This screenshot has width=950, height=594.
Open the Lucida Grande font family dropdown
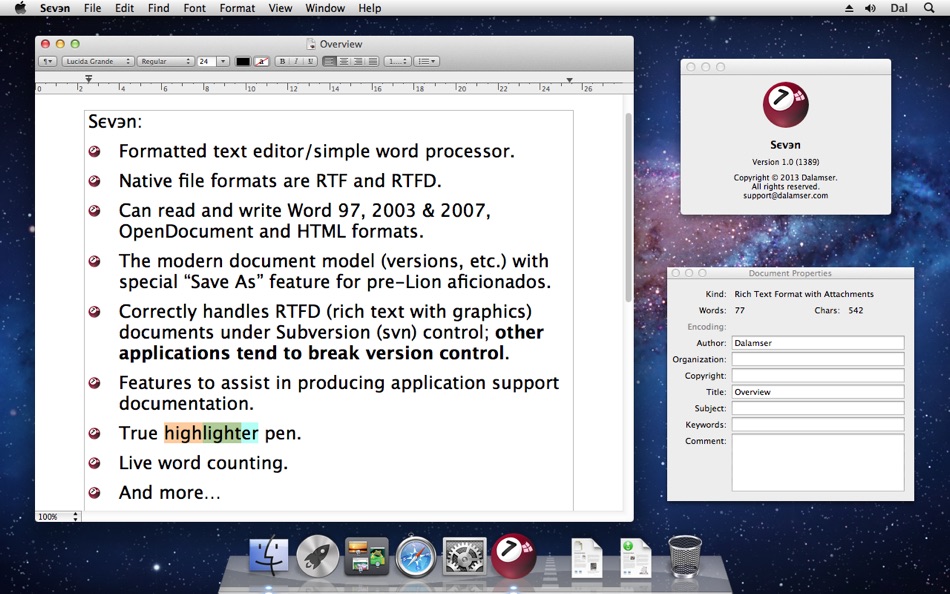[98, 61]
